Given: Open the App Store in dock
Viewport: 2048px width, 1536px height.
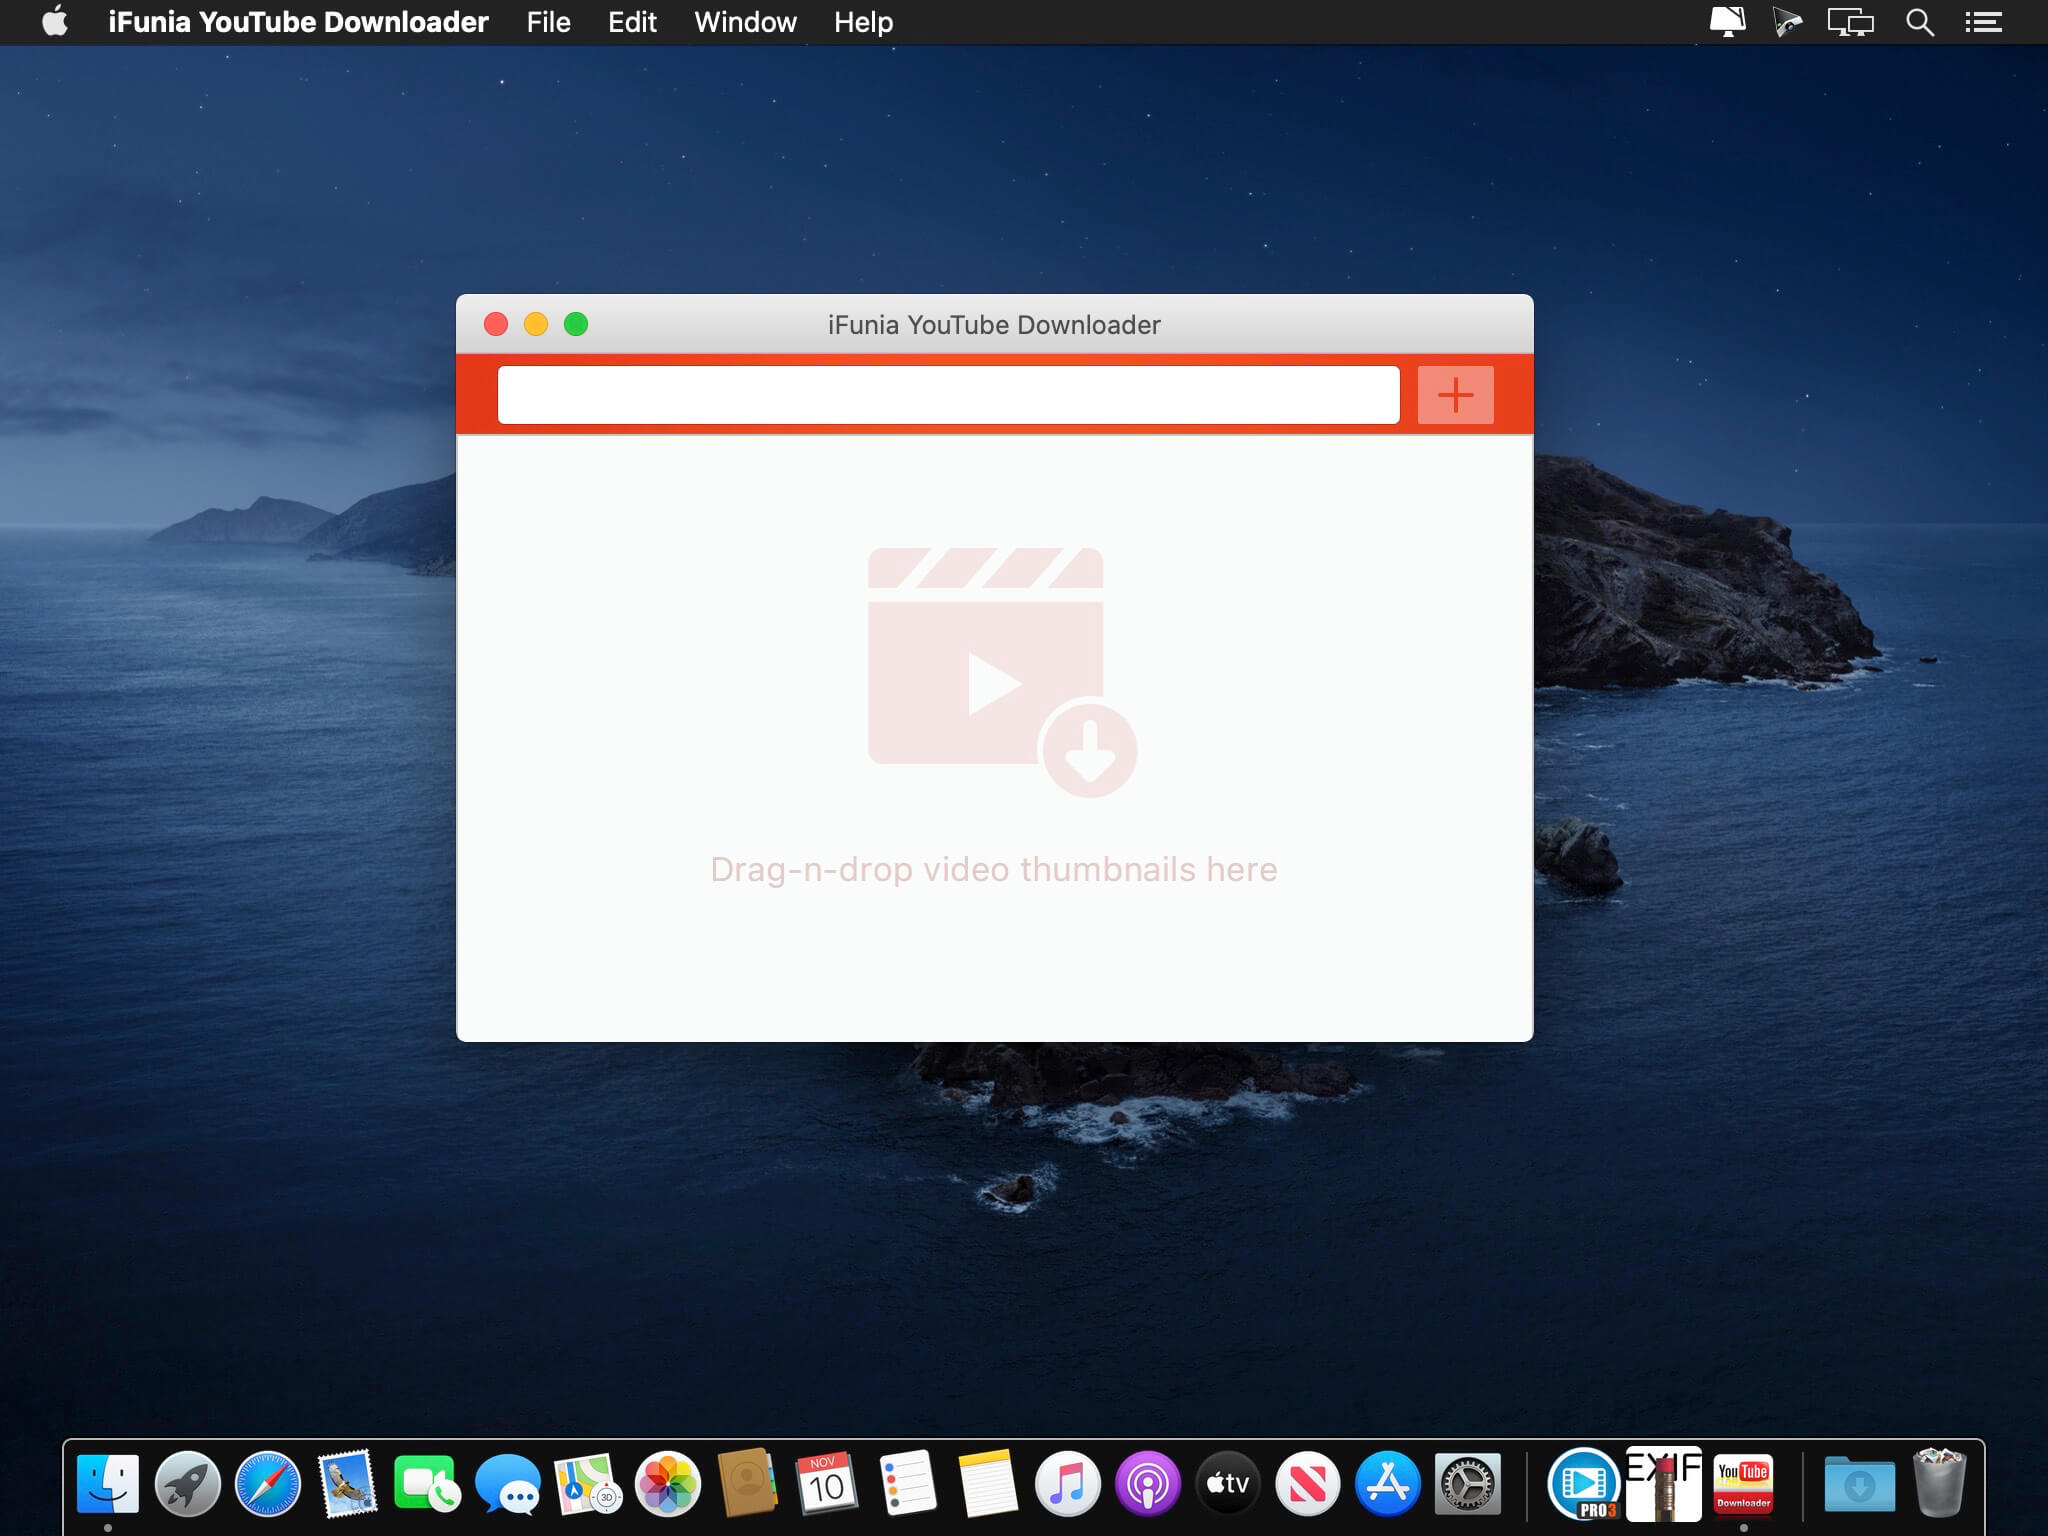Looking at the screenshot, I should [1387, 1484].
